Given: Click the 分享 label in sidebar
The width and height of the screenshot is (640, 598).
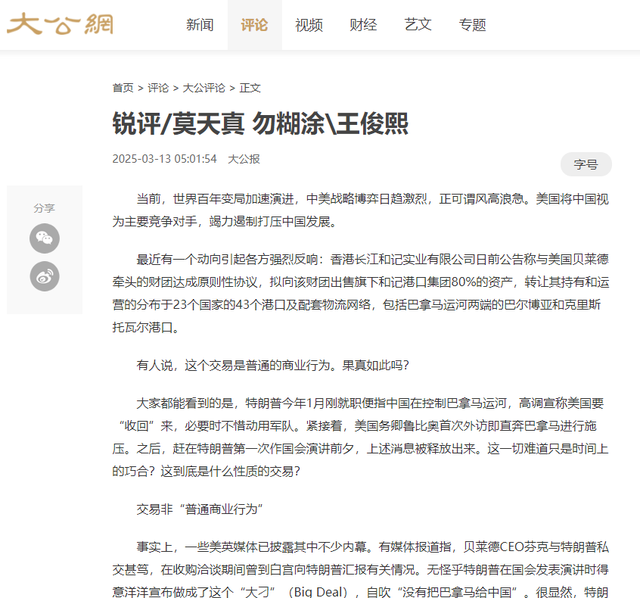Looking at the screenshot, I should tap(44, 208).
